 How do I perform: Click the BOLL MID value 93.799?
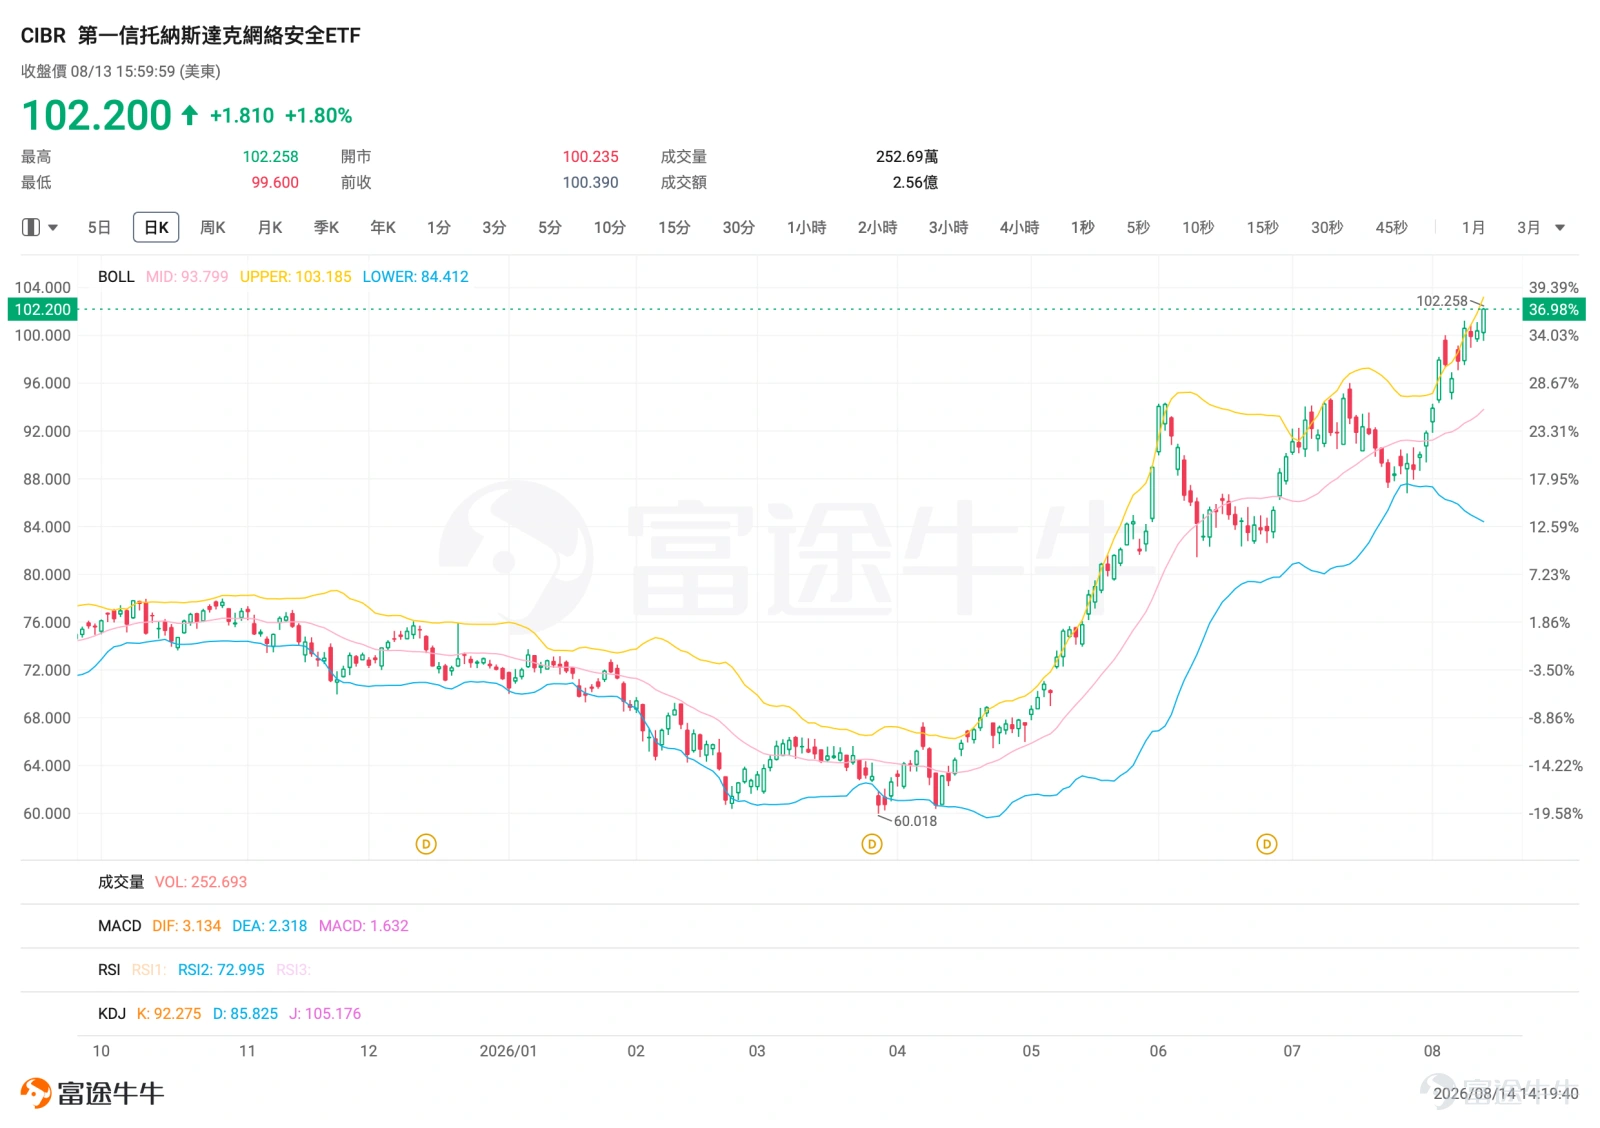pos(187,277)
